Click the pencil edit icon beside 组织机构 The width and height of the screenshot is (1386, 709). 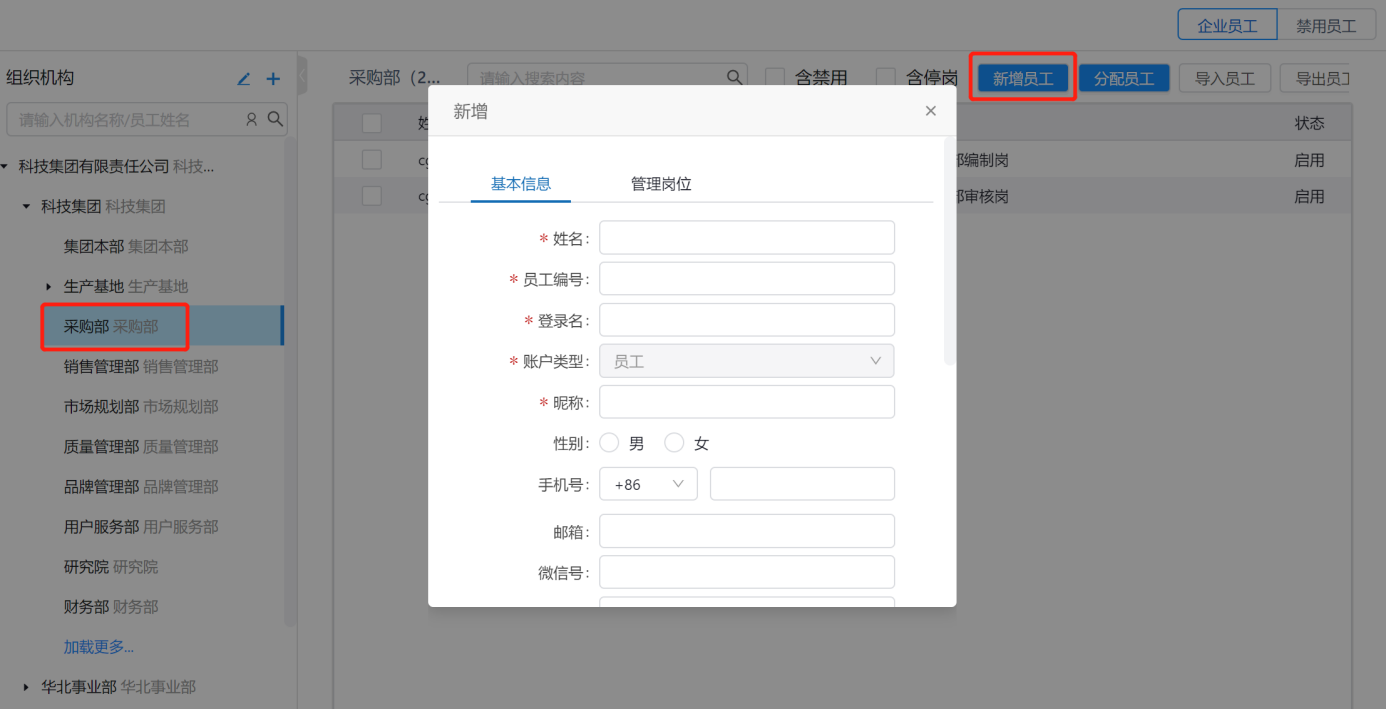tap(244, 79)
